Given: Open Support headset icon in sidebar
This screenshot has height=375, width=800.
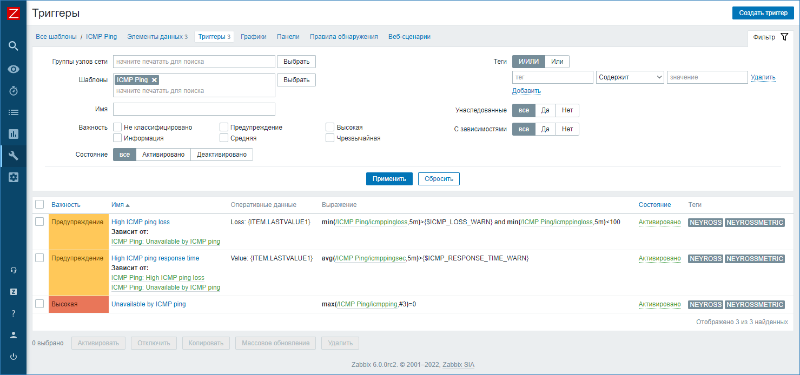Looking at the screenshot, I should [x=14, y=270].
